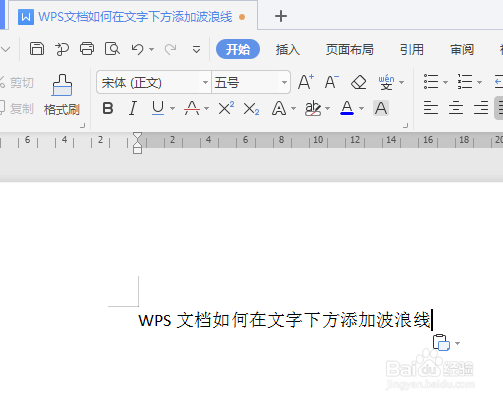
Task: Center align text
Action: (x=456, y=108)
